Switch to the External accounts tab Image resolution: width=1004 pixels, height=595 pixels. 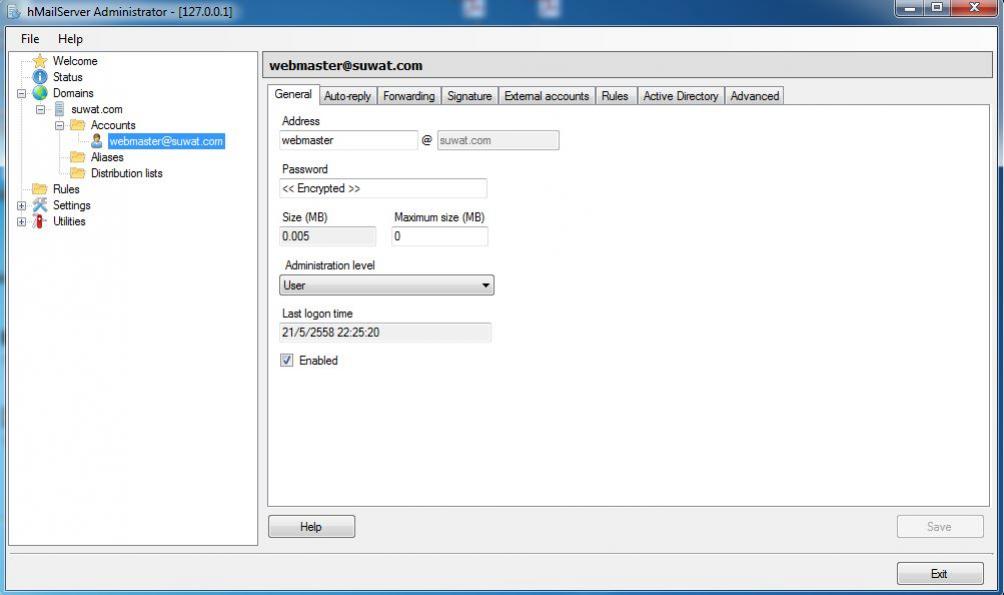(547, 96)
